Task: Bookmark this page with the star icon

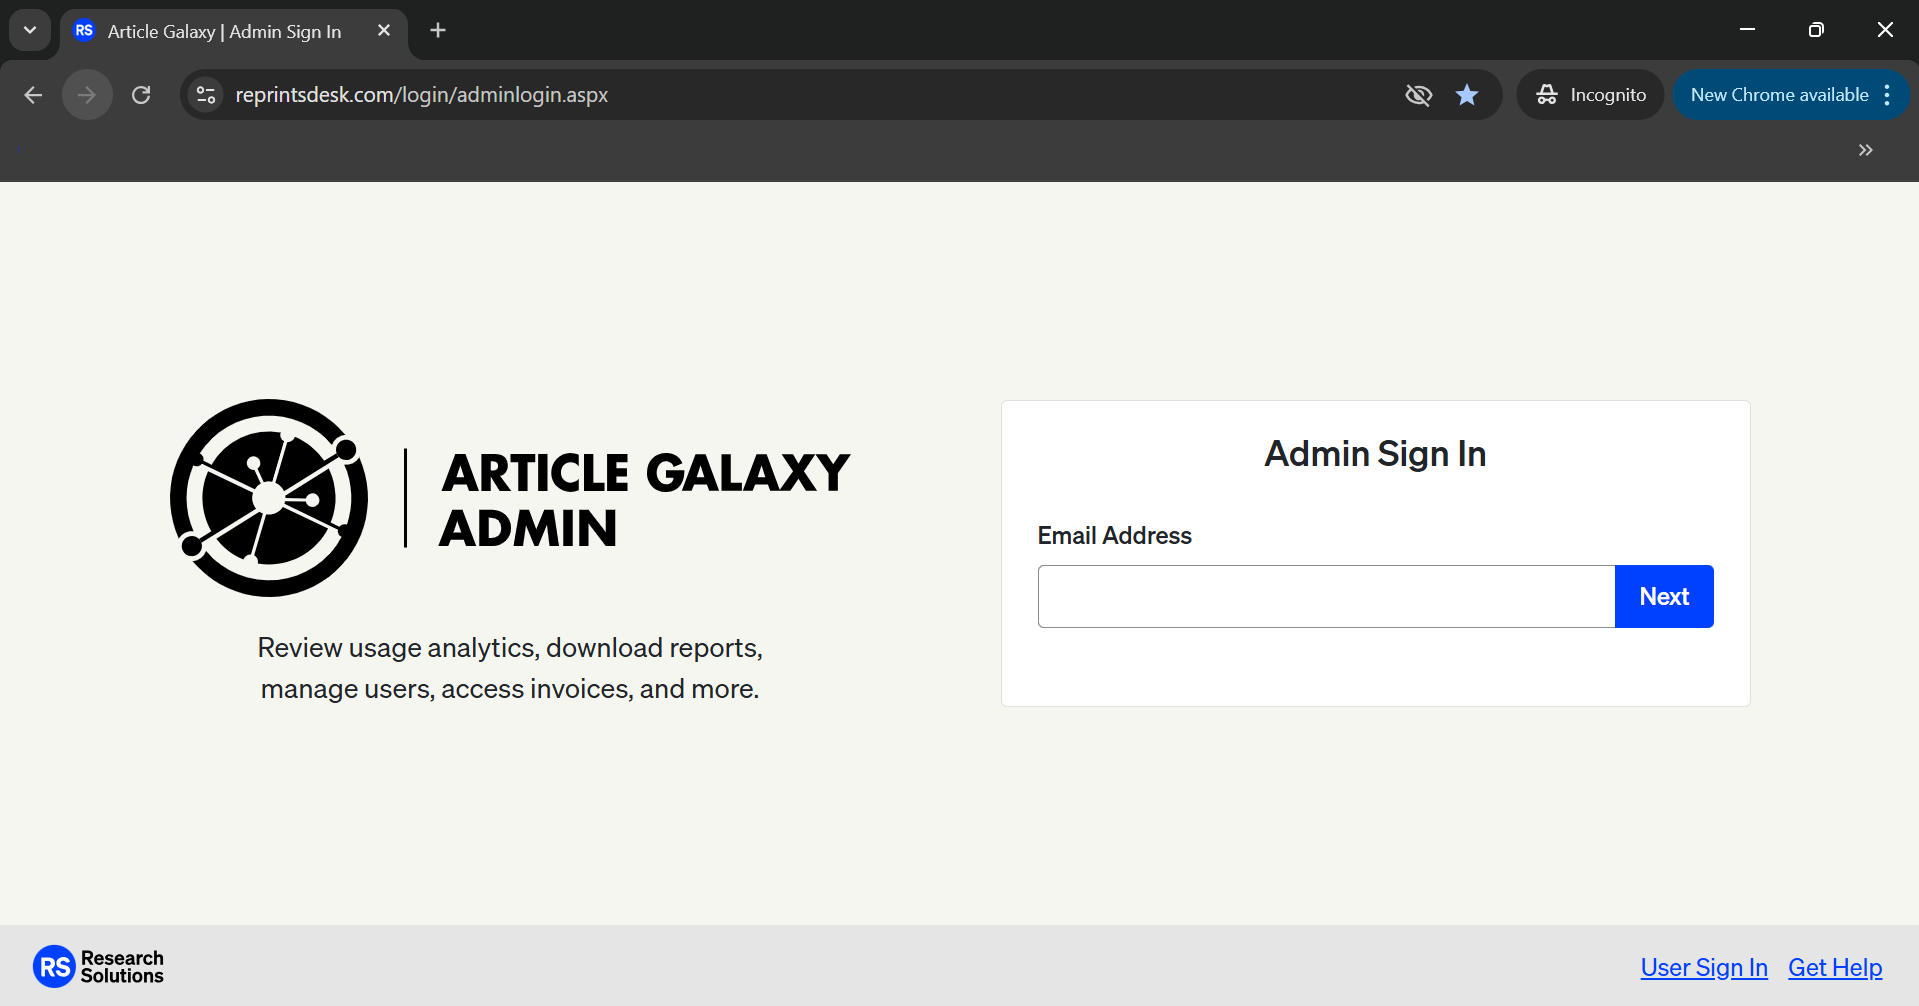Action: click(x=1466, y=94)
